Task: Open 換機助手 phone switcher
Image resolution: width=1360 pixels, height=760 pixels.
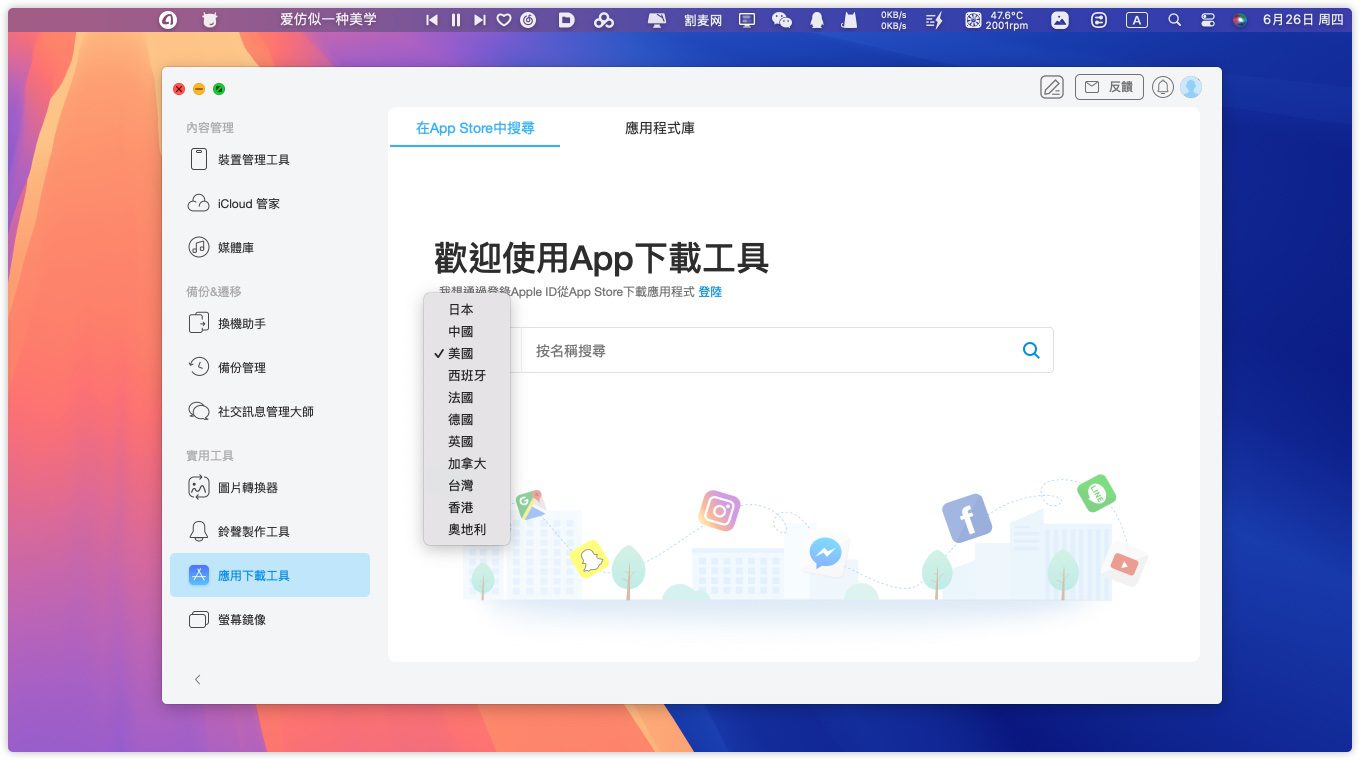Action: (x=241, y=324)
